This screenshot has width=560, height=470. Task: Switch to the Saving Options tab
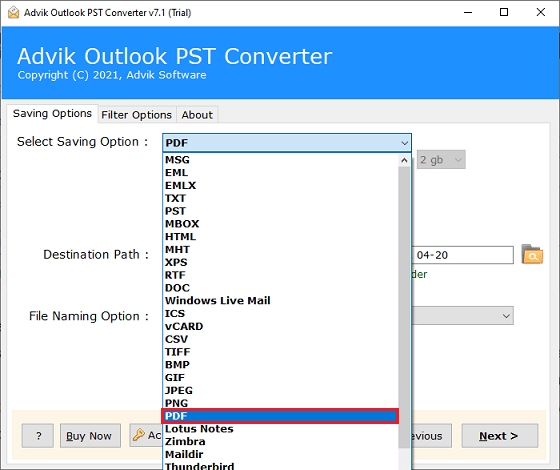tap(52, 114)
